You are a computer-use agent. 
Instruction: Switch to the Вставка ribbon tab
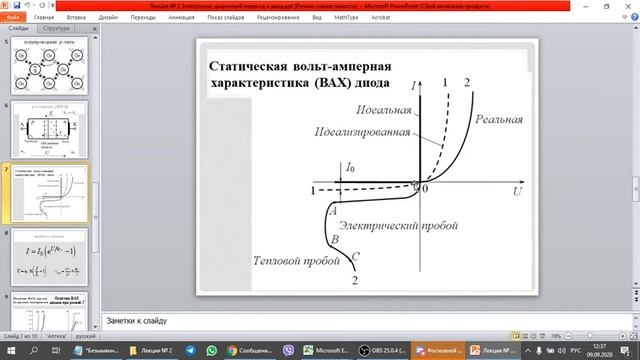[x=76, y=18]
